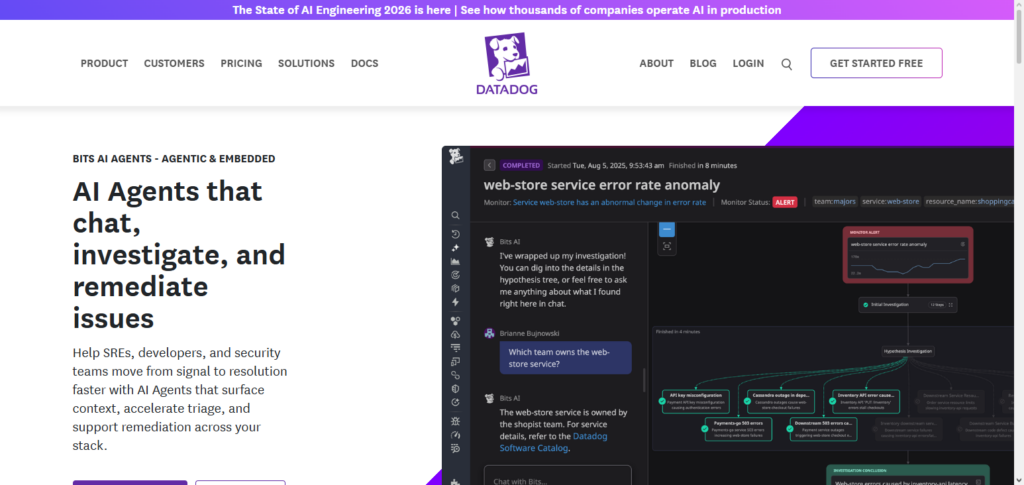Click the COMPLETED status badge
Image resolution: width=1024 pixels, height=485 pixels.
(521, 165)
